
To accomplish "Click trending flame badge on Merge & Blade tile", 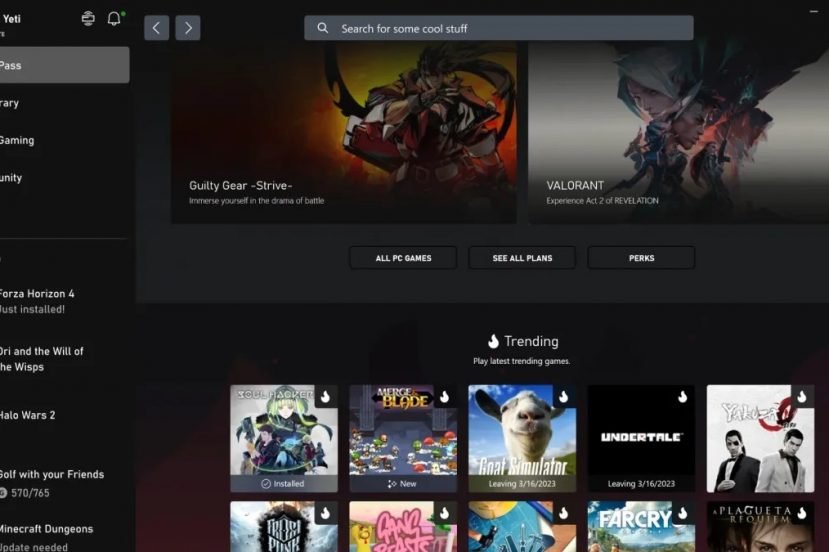I will (445, 396).
